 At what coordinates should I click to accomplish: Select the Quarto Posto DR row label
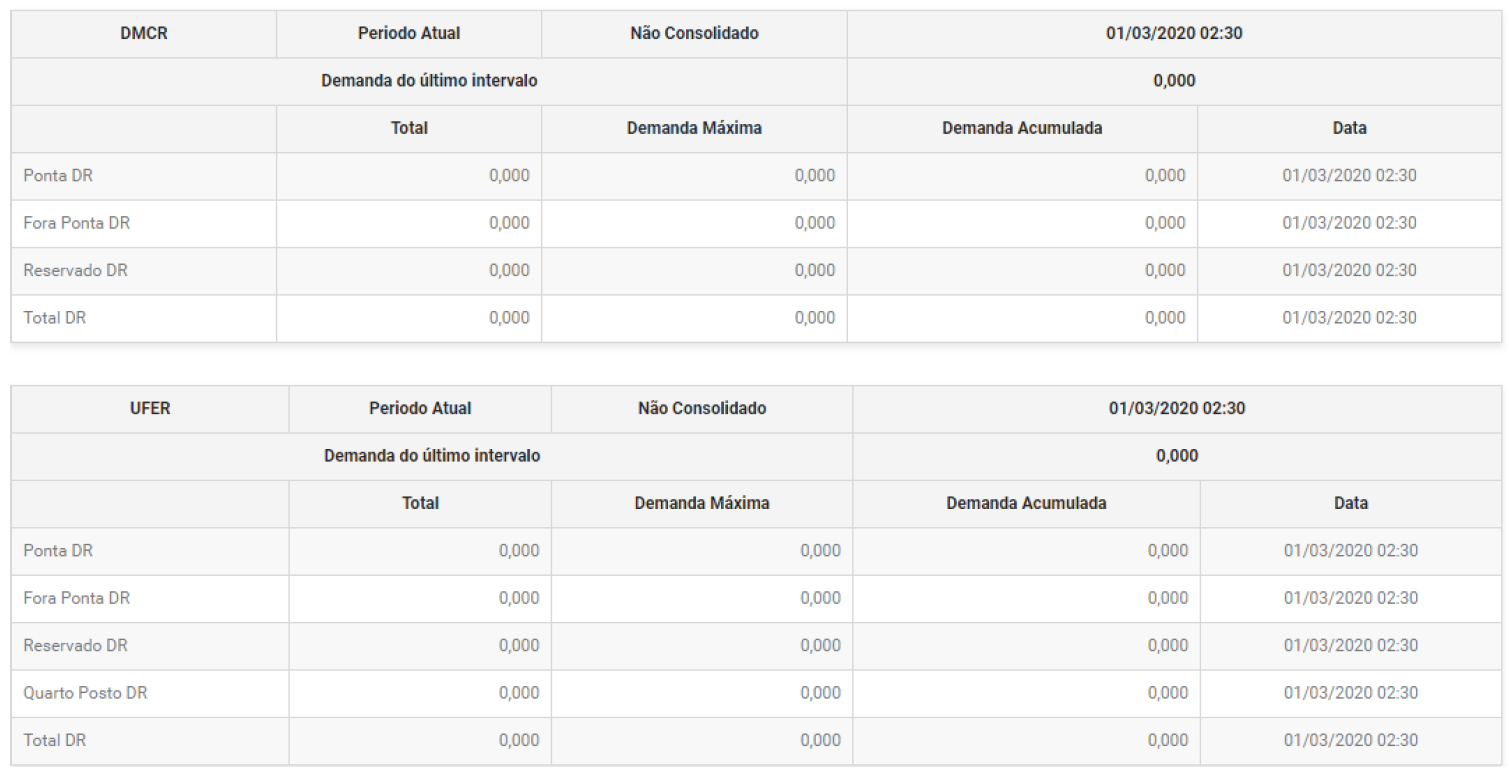[85, 693]
